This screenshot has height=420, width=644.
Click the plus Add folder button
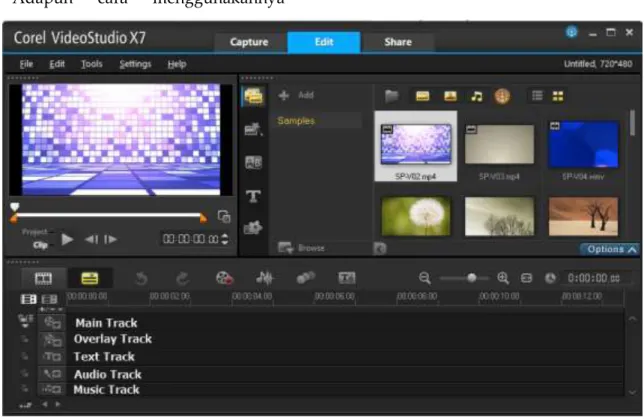pos(296,95)
